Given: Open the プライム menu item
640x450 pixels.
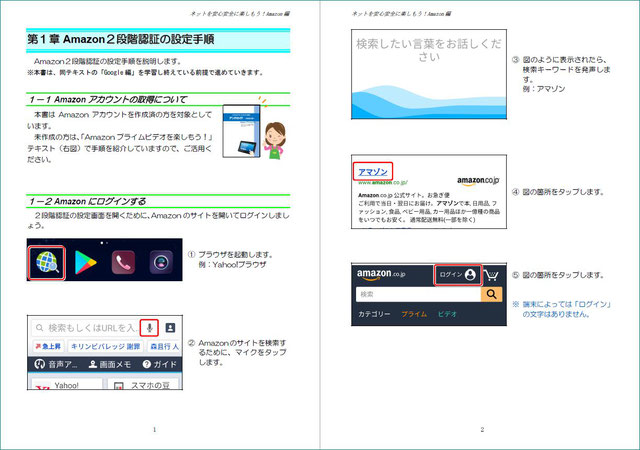Looking at the screenshot, I should point(414,314).
